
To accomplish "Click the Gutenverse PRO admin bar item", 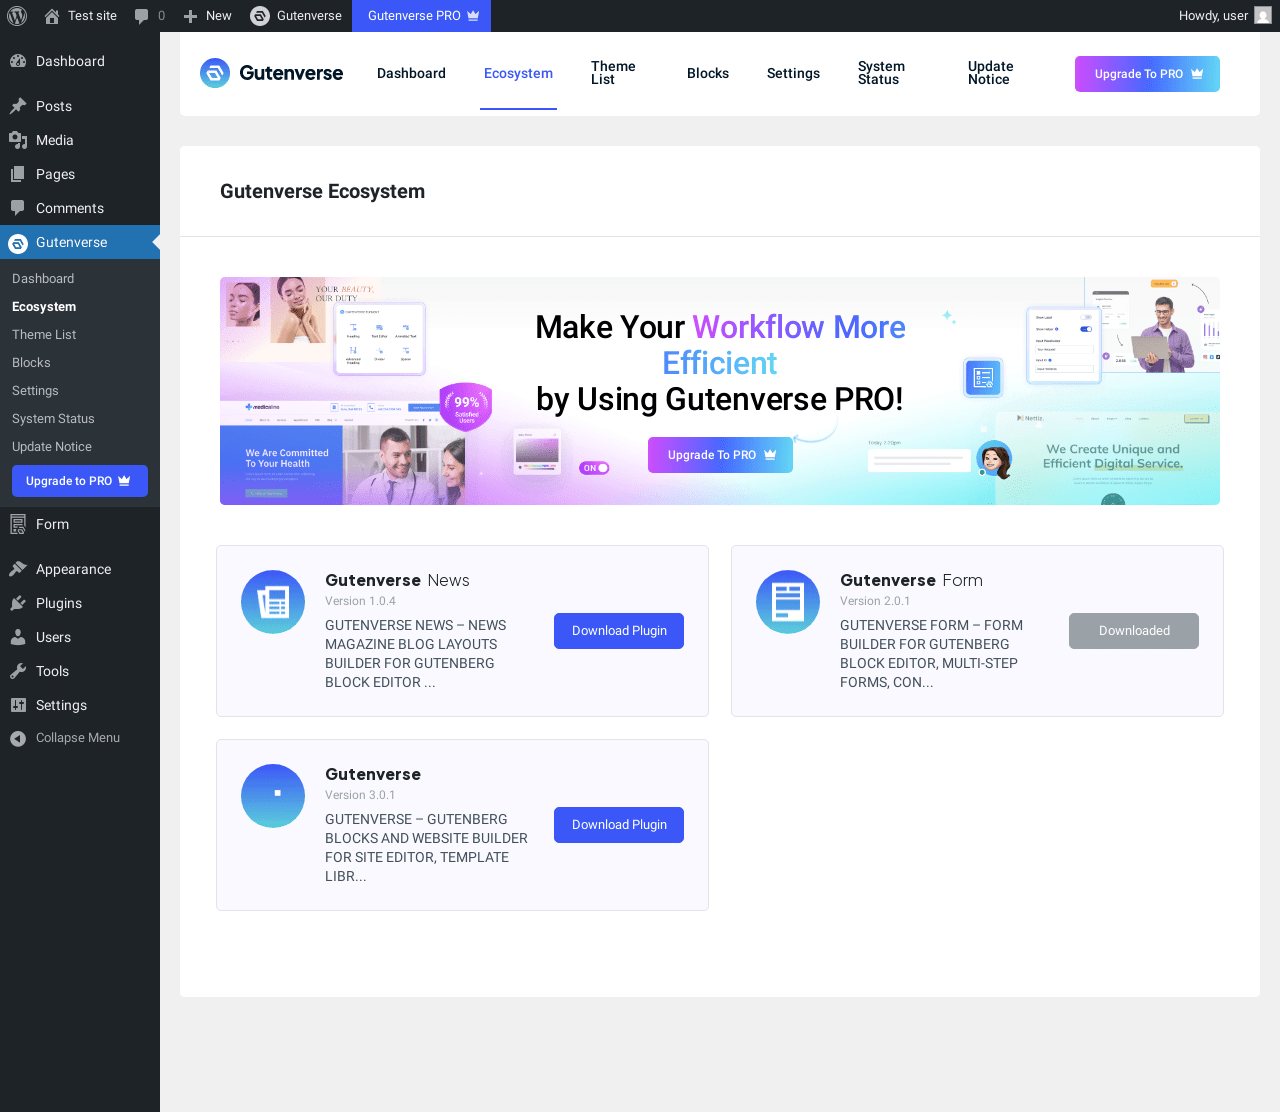I will (x=421, y=16).
